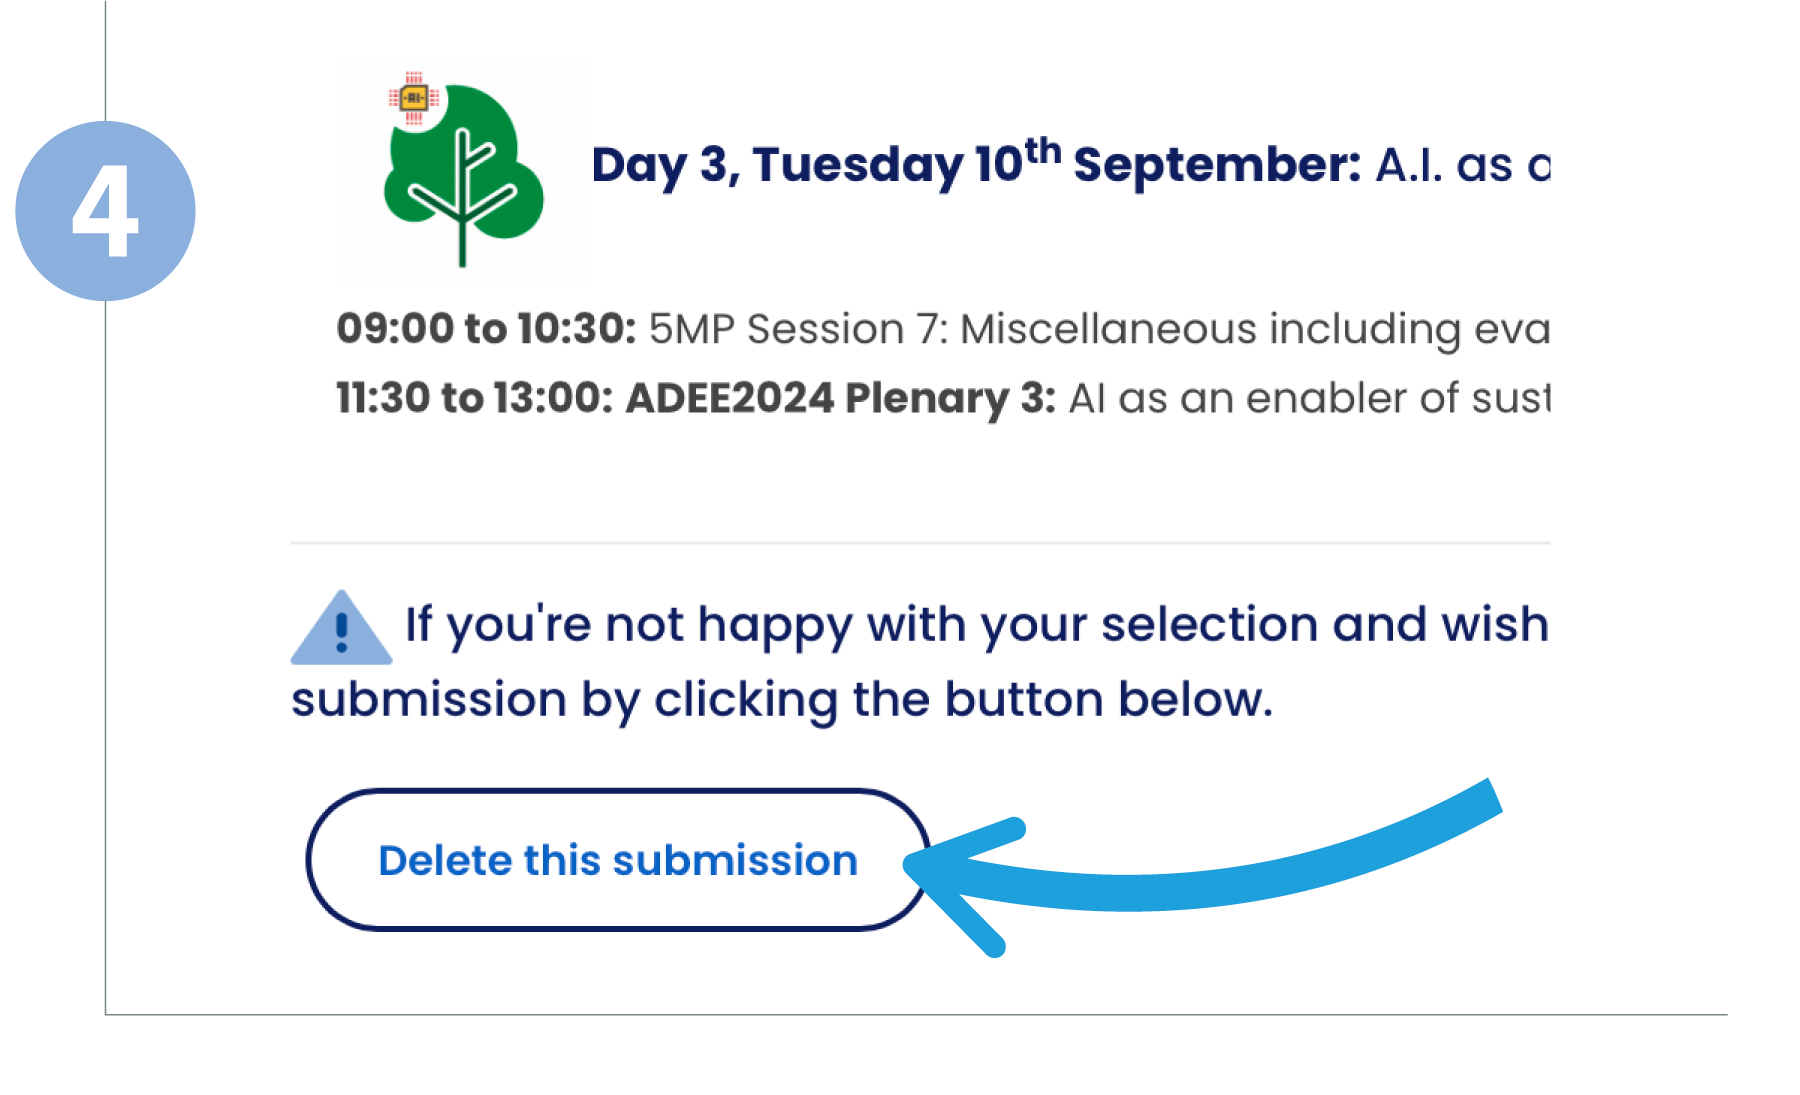Click the horizontal divider above the warning
The height and width of the screenshot is (1095, 1800).
(920, 543)
